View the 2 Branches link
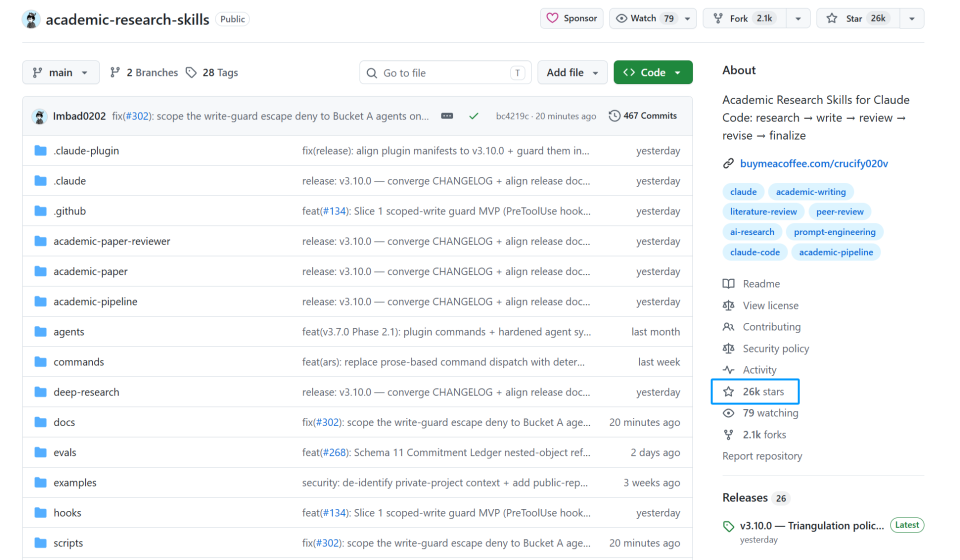 coord(144,72)
